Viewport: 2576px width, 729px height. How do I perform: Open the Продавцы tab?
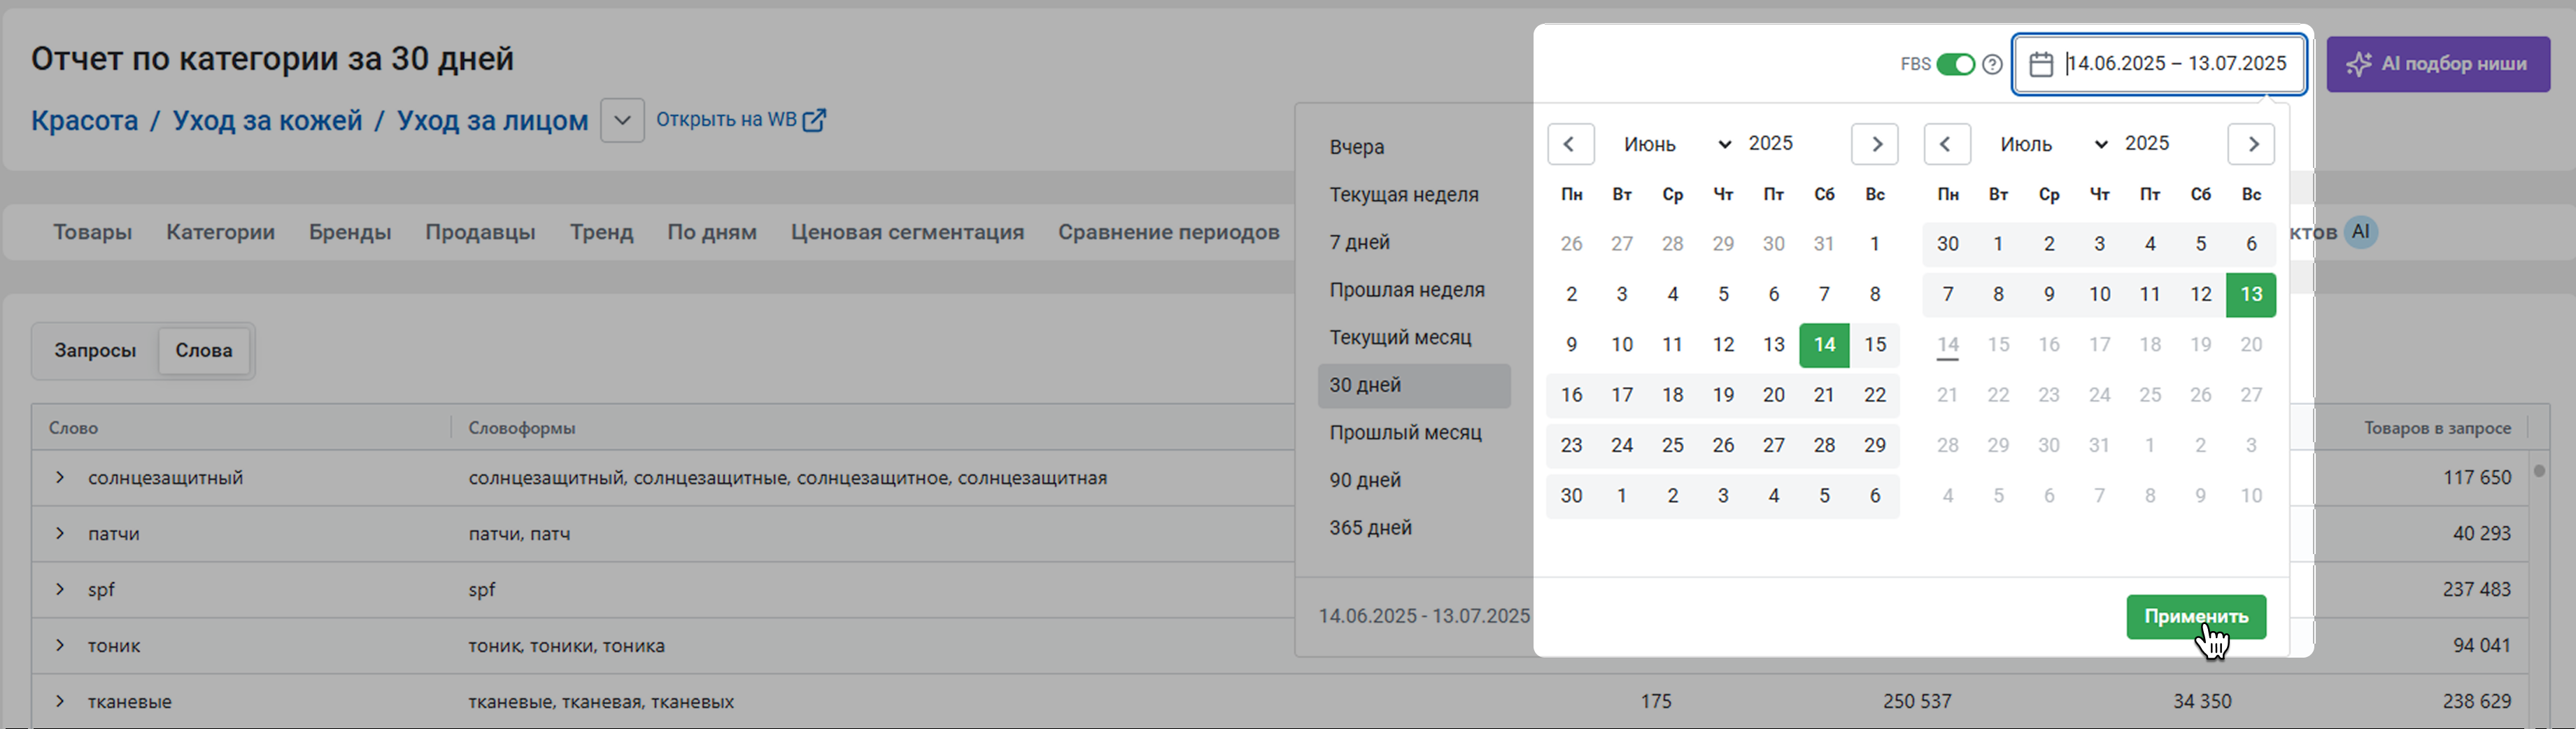[x=480, y=232]
